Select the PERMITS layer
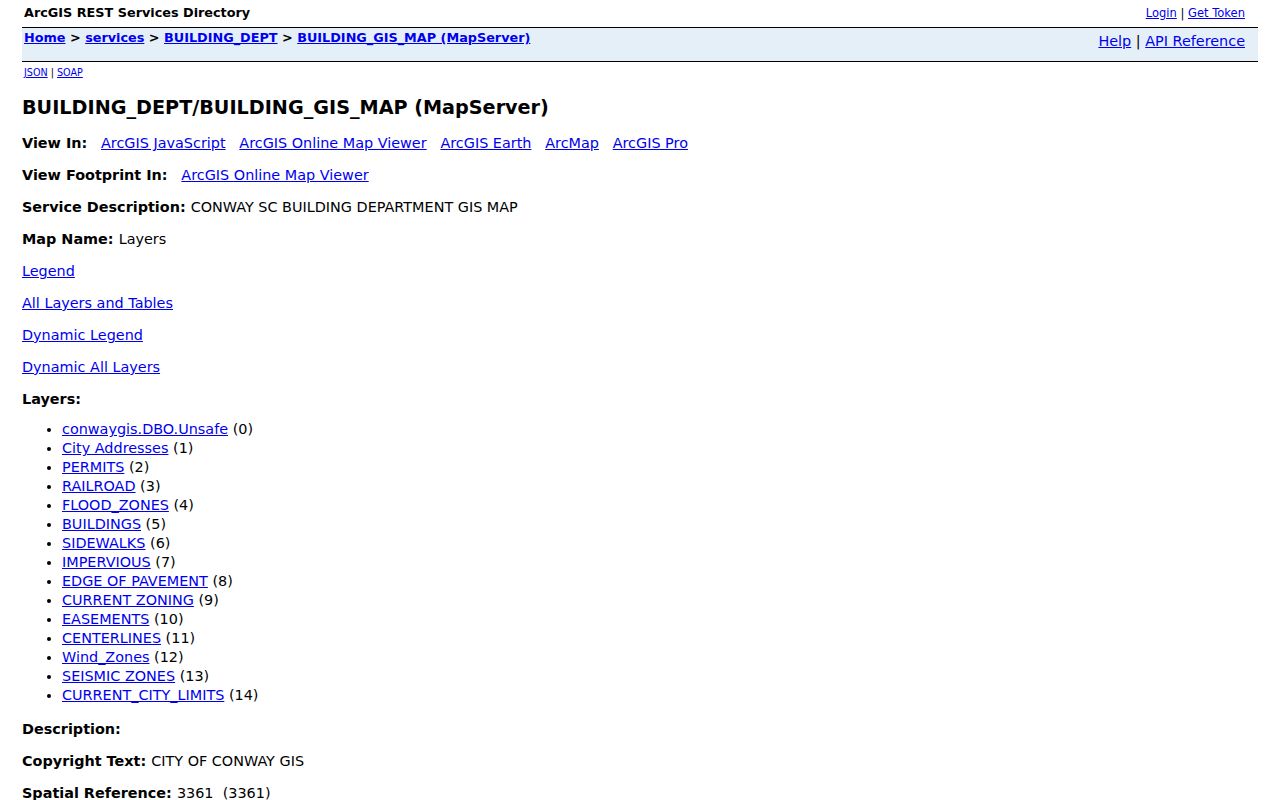This screenshot has height=800, width=1280. coord(93,467)
